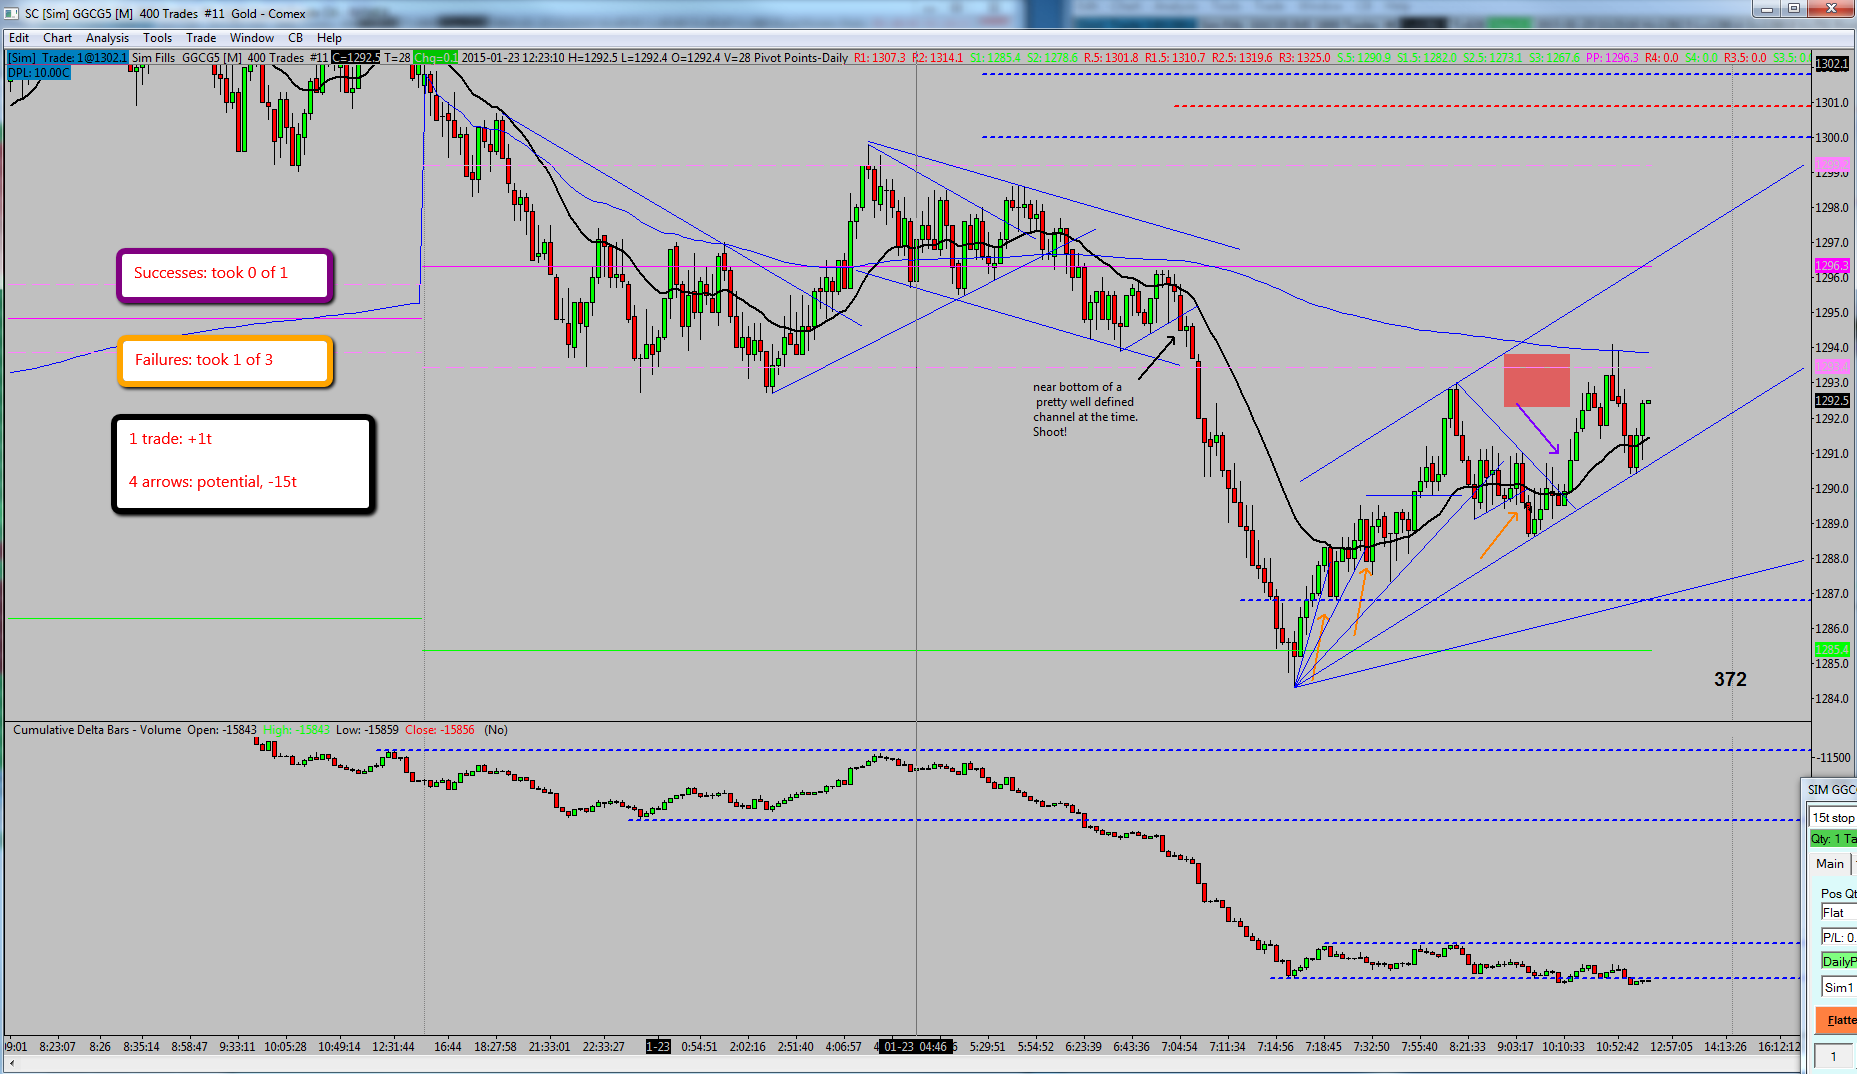Image resolution: width=1857 pixels, height=1074 pixels.
Task: Click the '[Sim] Trade: 1@1302.1' header label
Action: click(68, 58)
